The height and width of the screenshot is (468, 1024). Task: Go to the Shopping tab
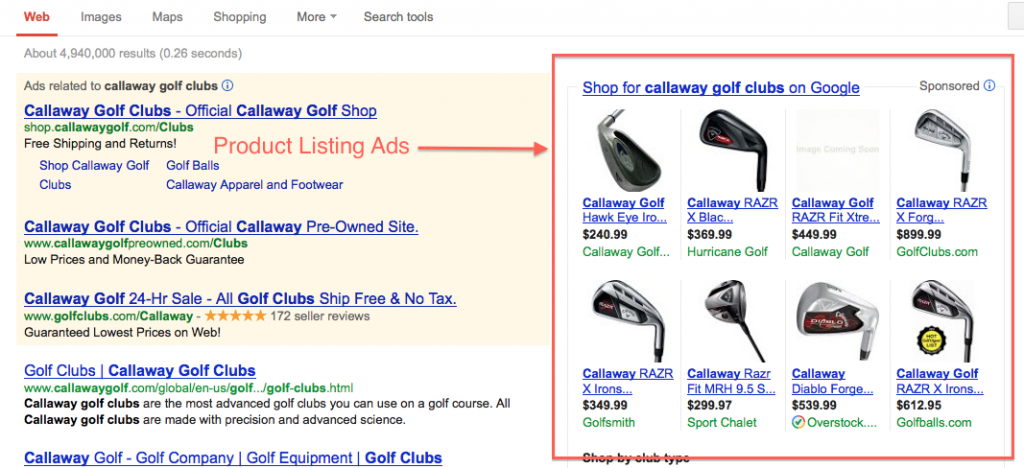click(240, 17)
